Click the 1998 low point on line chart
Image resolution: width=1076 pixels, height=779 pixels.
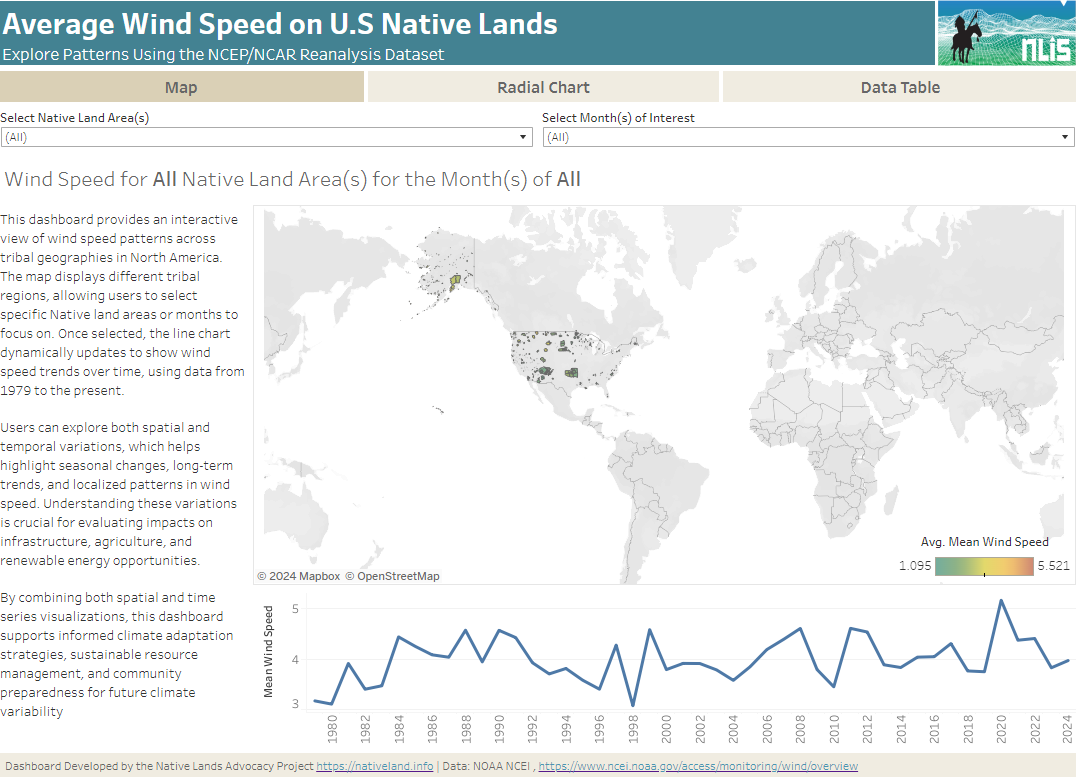pos(633,705)
